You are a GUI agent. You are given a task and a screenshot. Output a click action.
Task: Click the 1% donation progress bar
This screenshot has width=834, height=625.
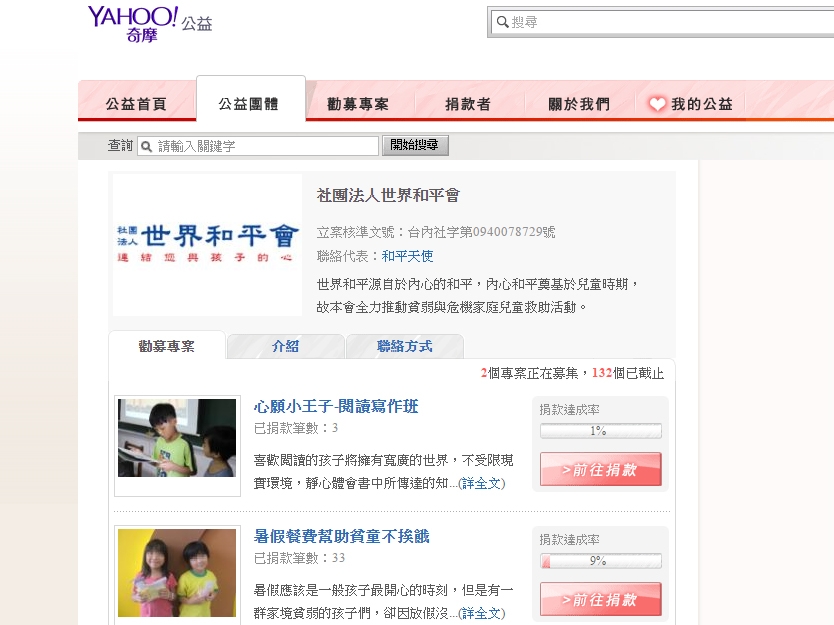pyautogui.click(x=601, y=431)
